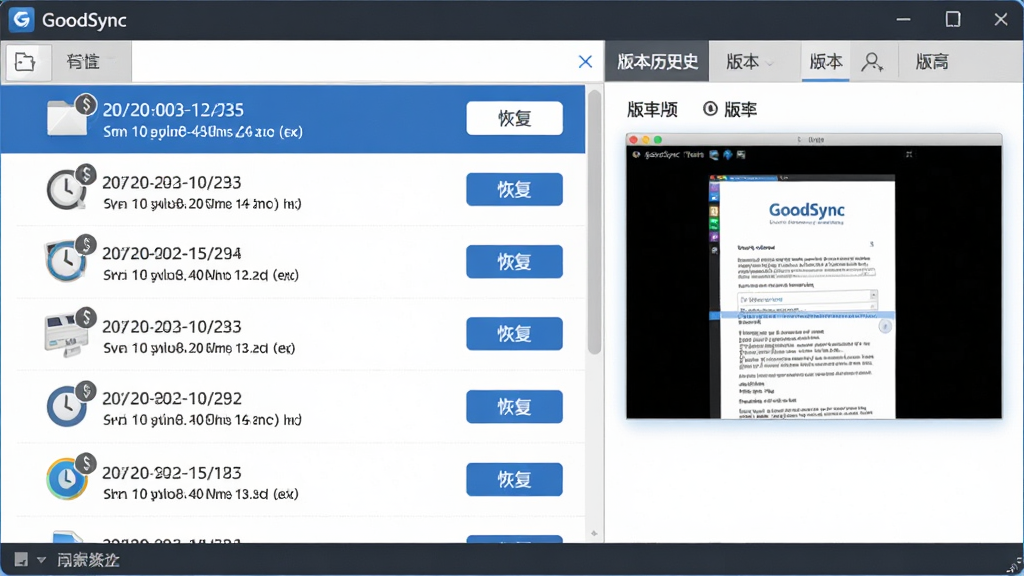Restore version 20720-202-15/183

(515, 479)
